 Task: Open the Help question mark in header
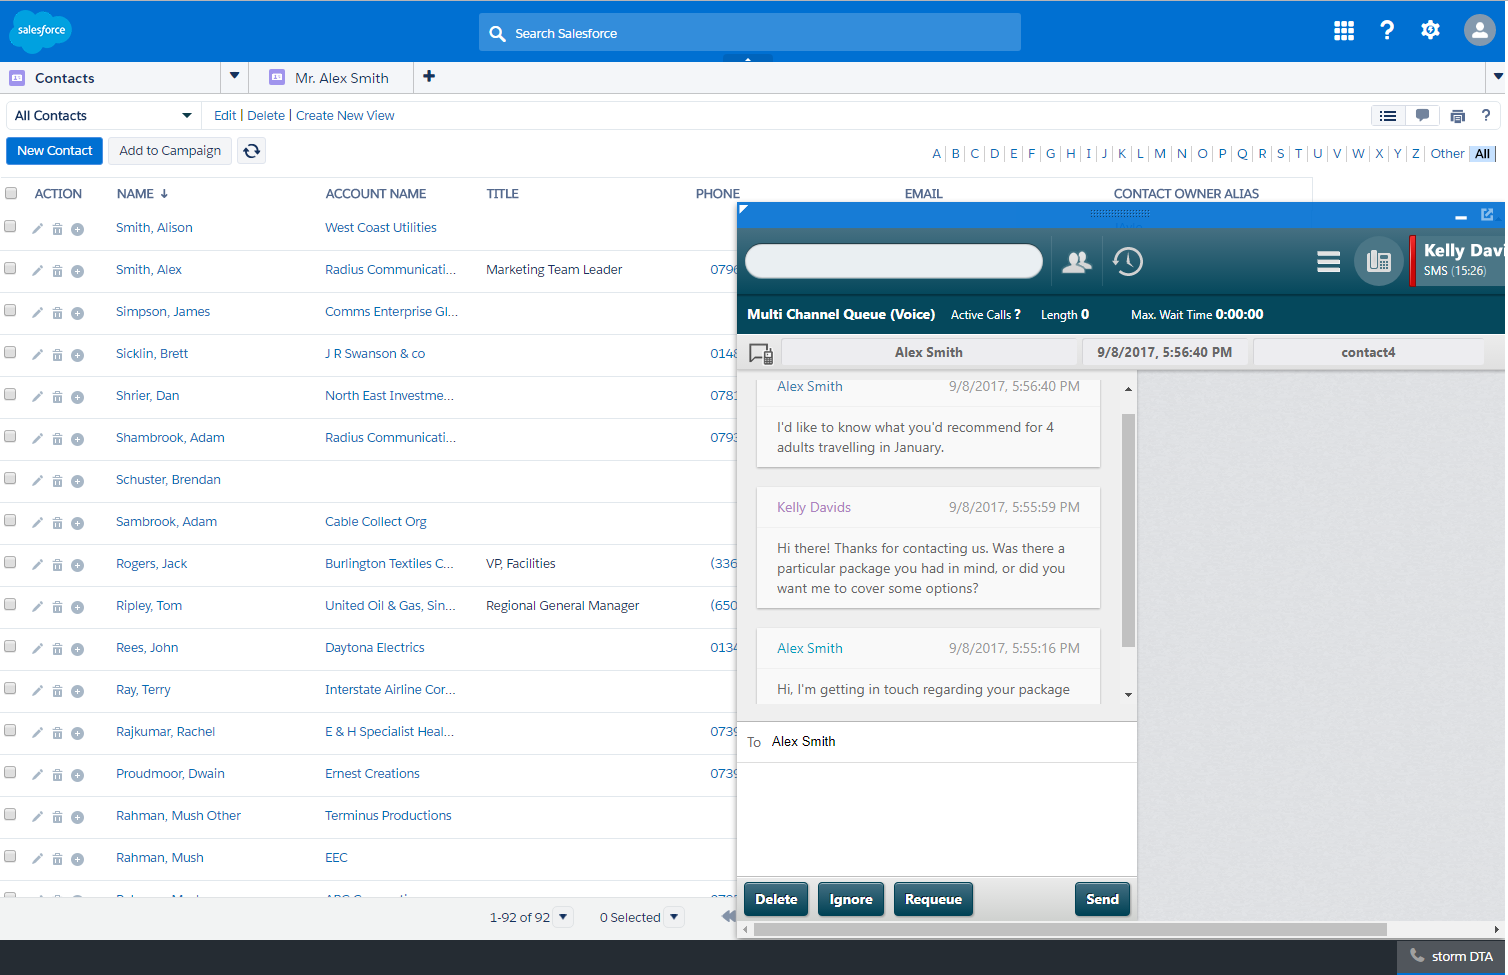coord(1387,31)
